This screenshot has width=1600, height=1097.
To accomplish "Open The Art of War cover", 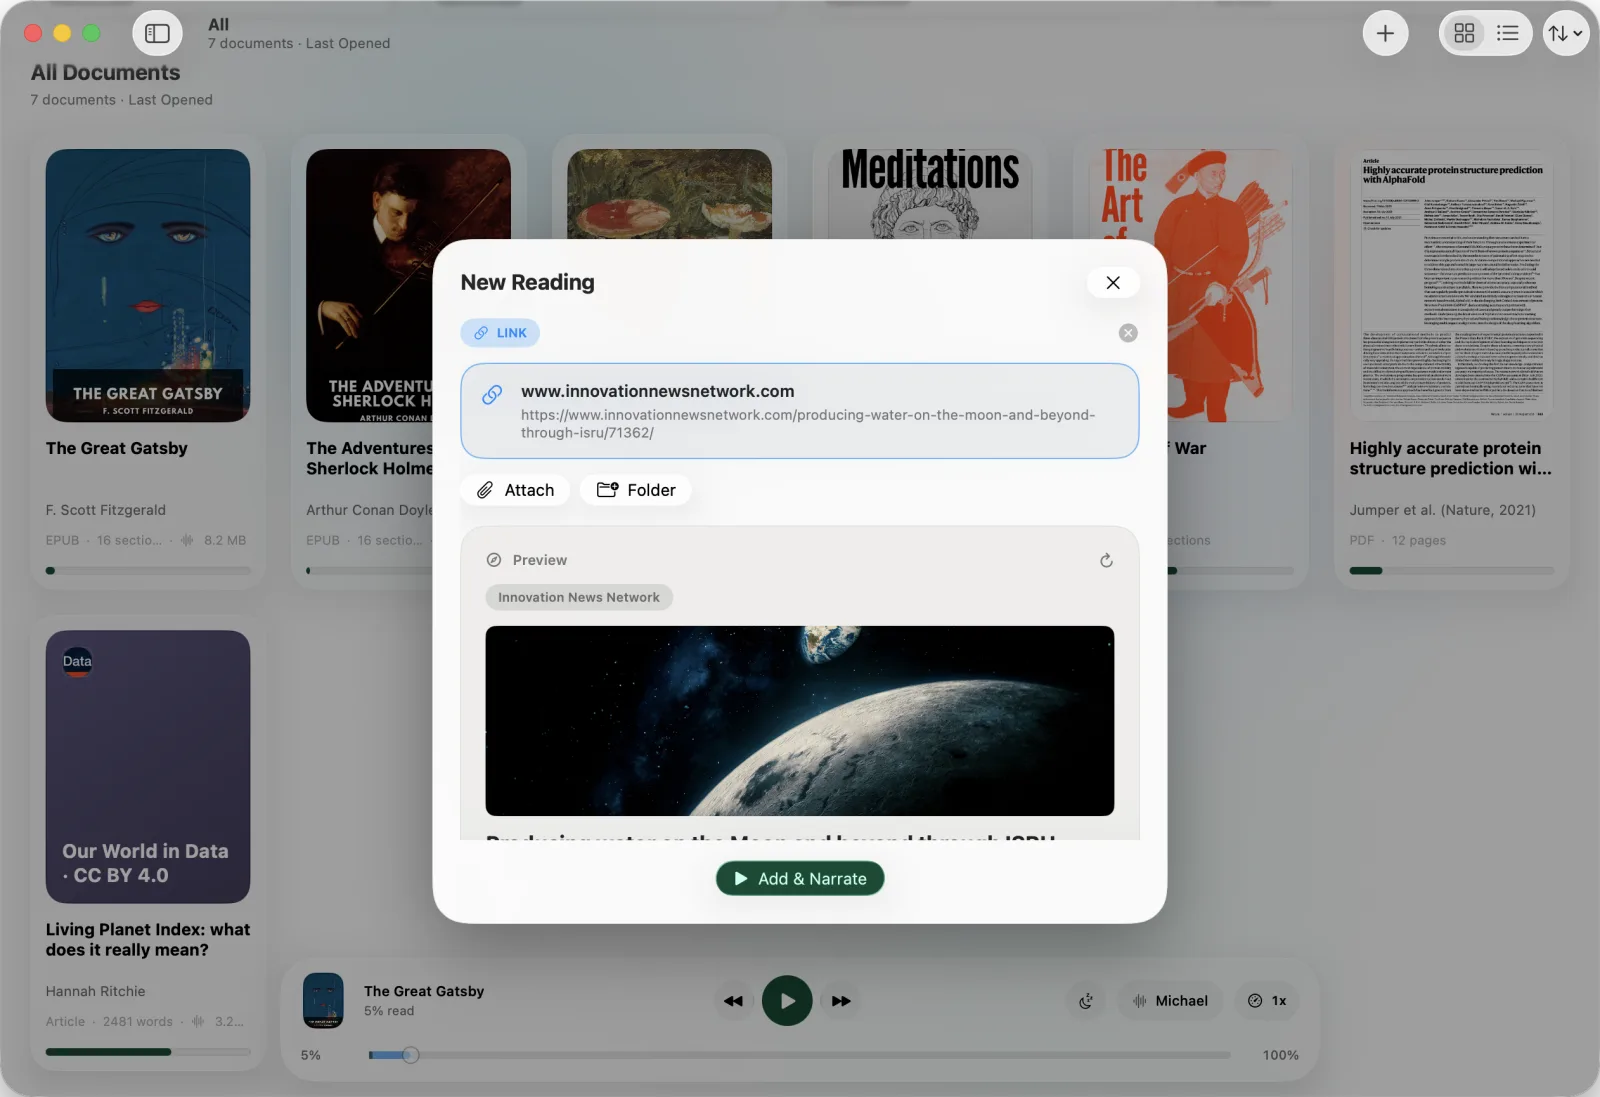I will [x=1230, y=286].
